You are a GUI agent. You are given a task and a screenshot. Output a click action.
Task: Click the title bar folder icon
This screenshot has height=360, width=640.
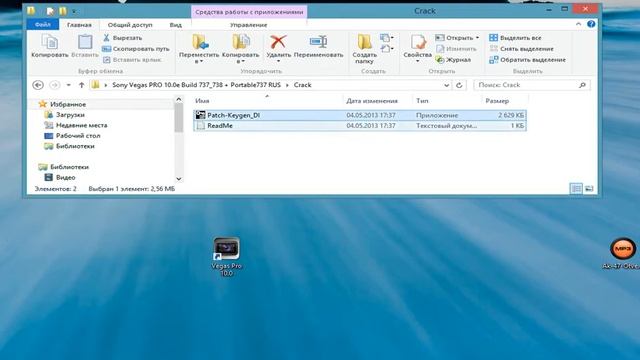pos(31,11)
